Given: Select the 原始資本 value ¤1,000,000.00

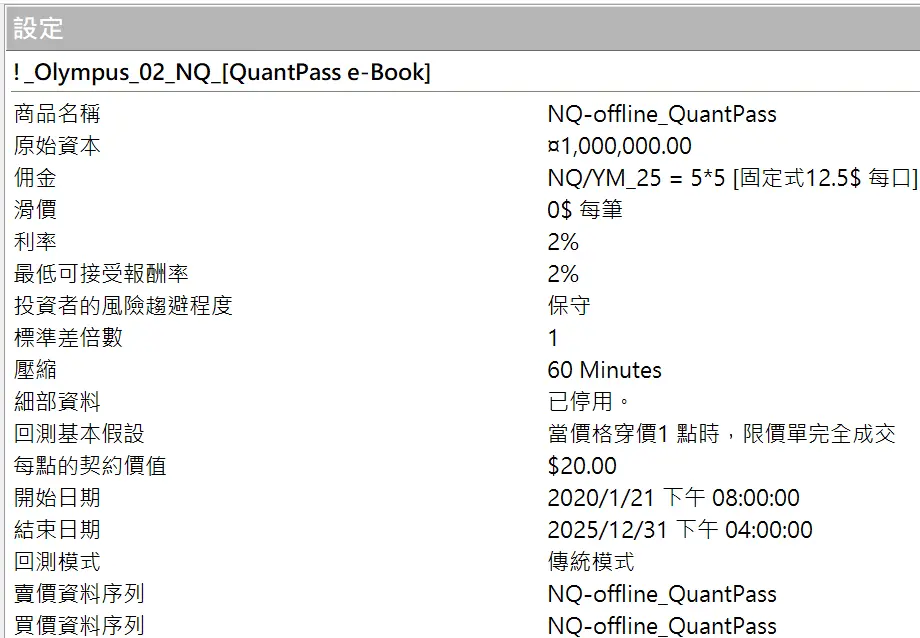Looking at the screenshot, I should [x=619, y=146].
